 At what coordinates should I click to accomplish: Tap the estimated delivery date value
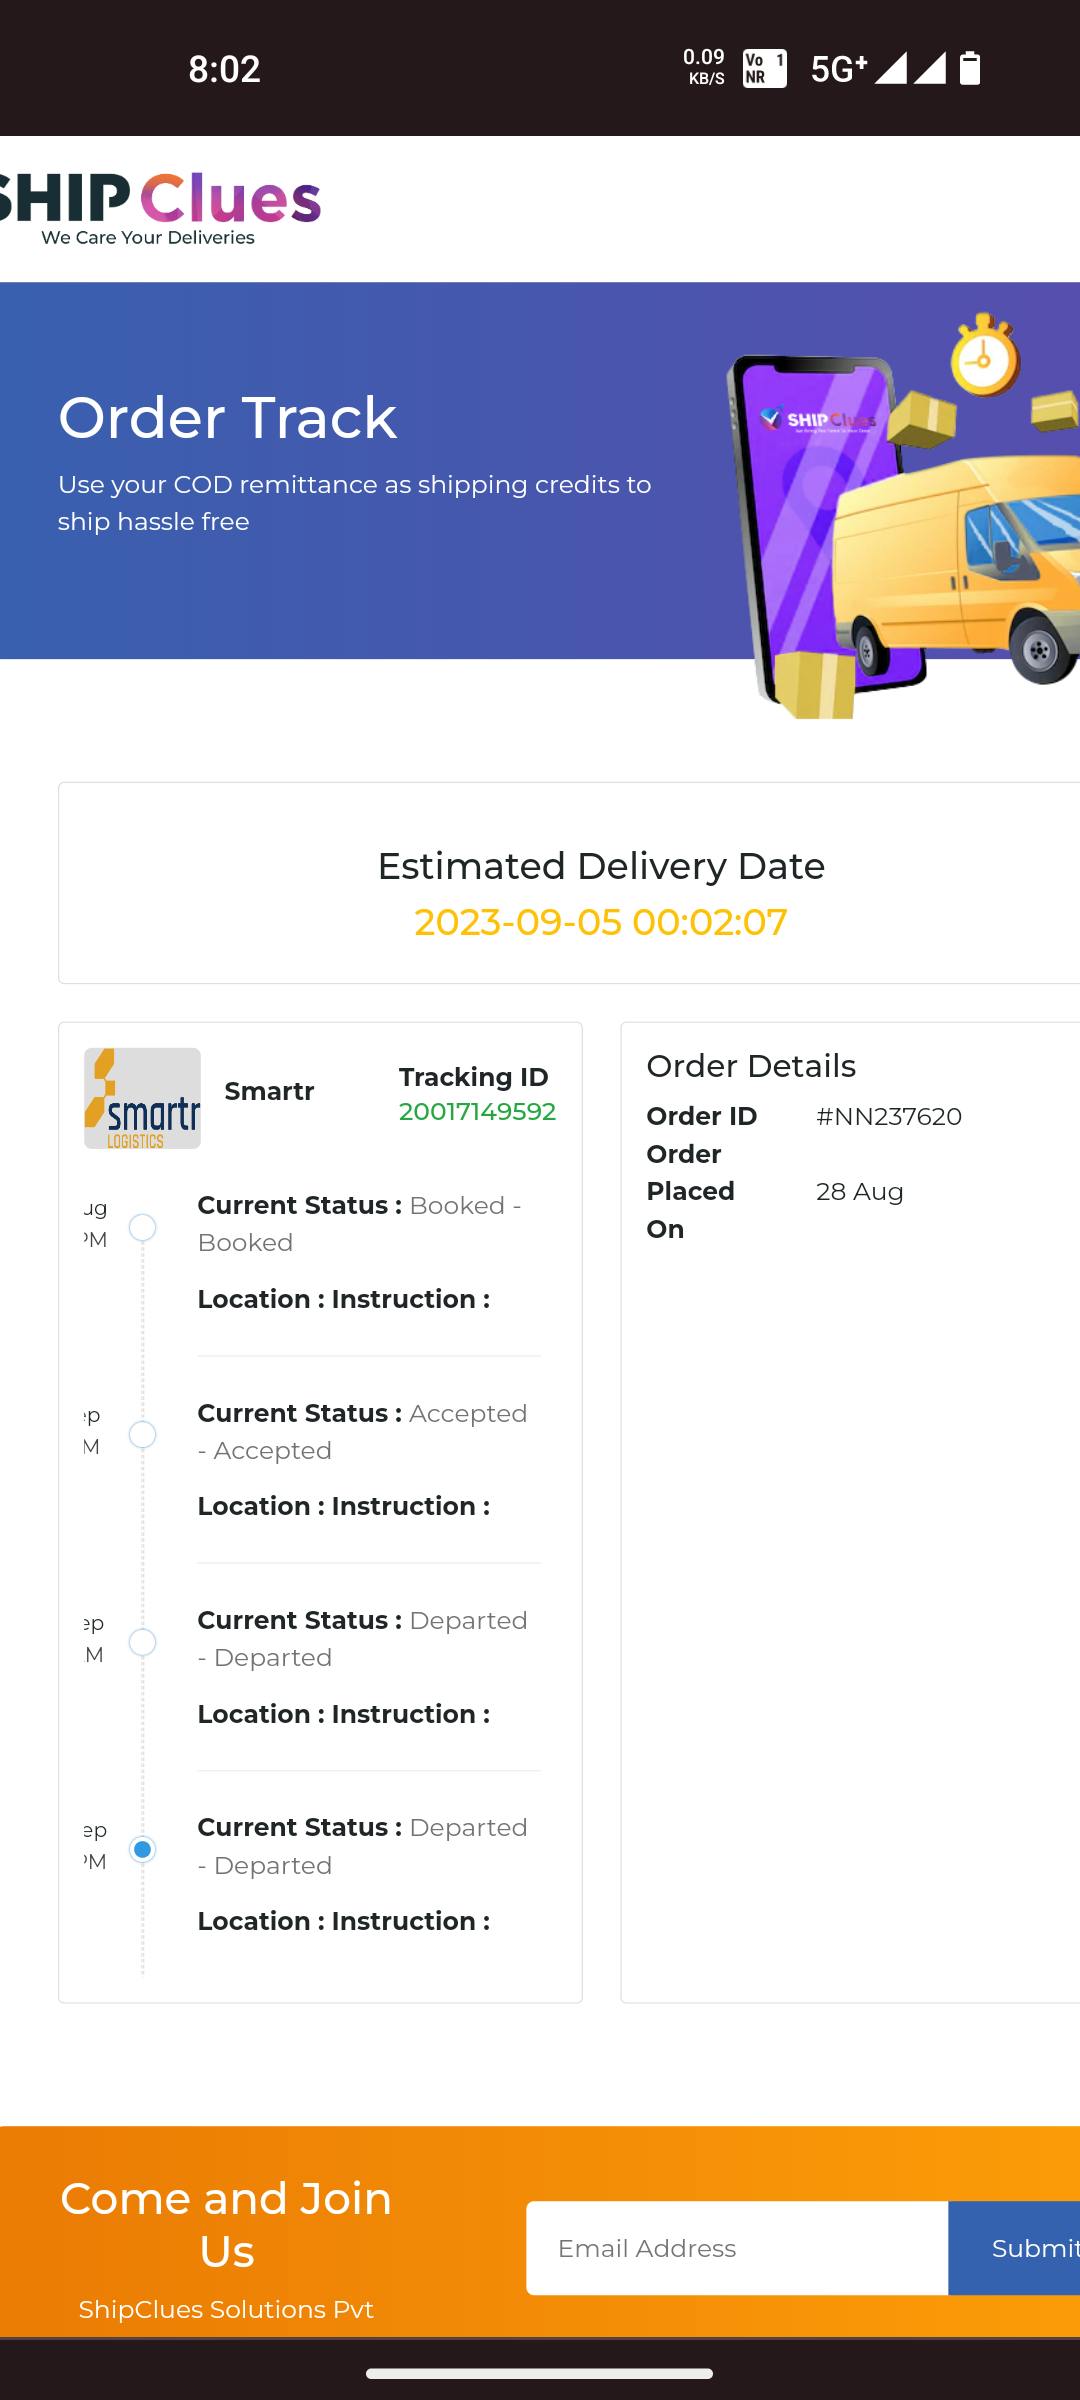click(601, 922)
